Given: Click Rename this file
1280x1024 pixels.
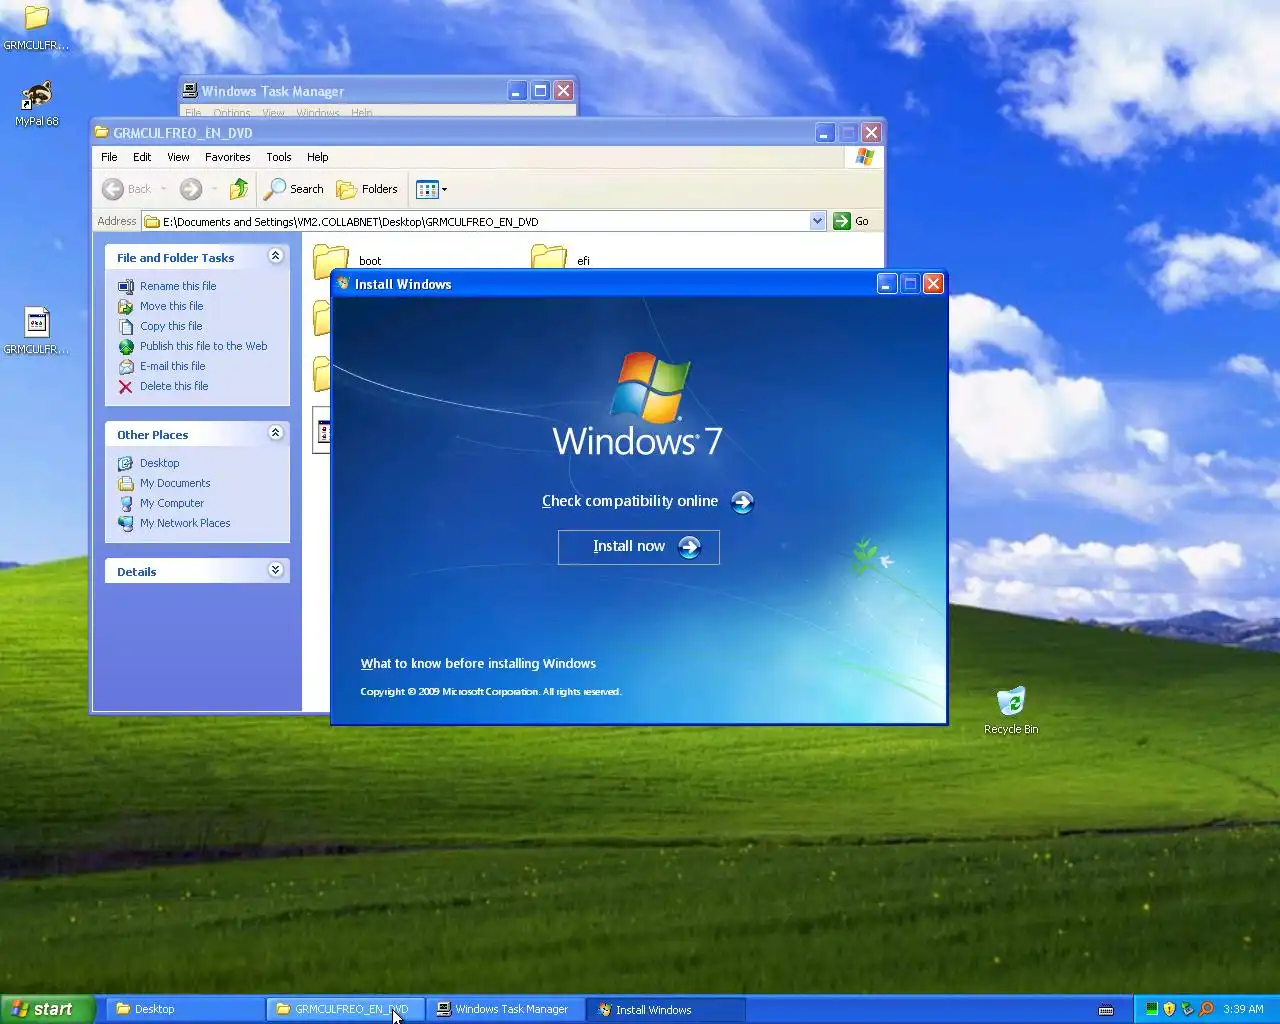Looking at the screenshot, I should pos(178,286).
